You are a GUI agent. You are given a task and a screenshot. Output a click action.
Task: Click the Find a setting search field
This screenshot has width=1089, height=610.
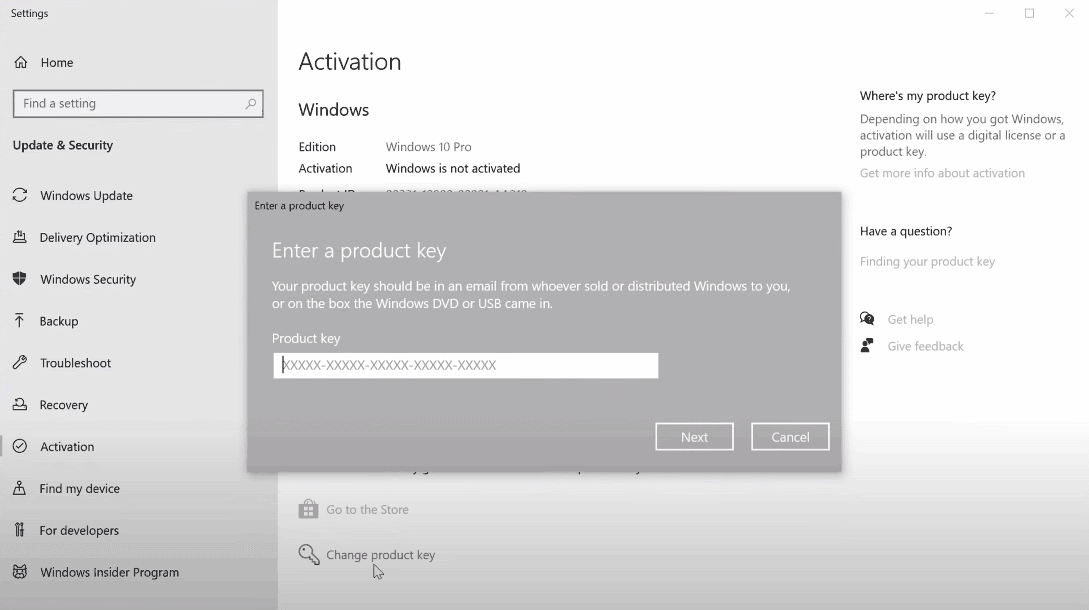[x=138, y=104]
